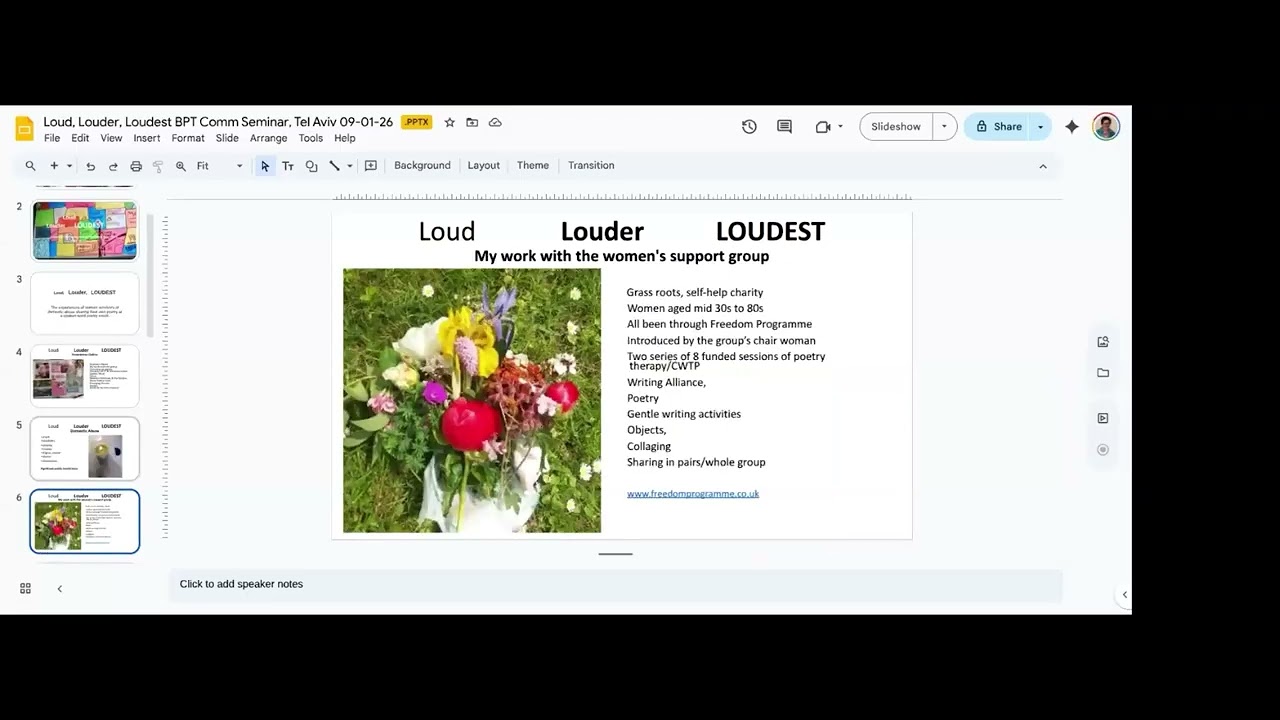Open the Gemini sparkle assistant

pos(1072,127)
